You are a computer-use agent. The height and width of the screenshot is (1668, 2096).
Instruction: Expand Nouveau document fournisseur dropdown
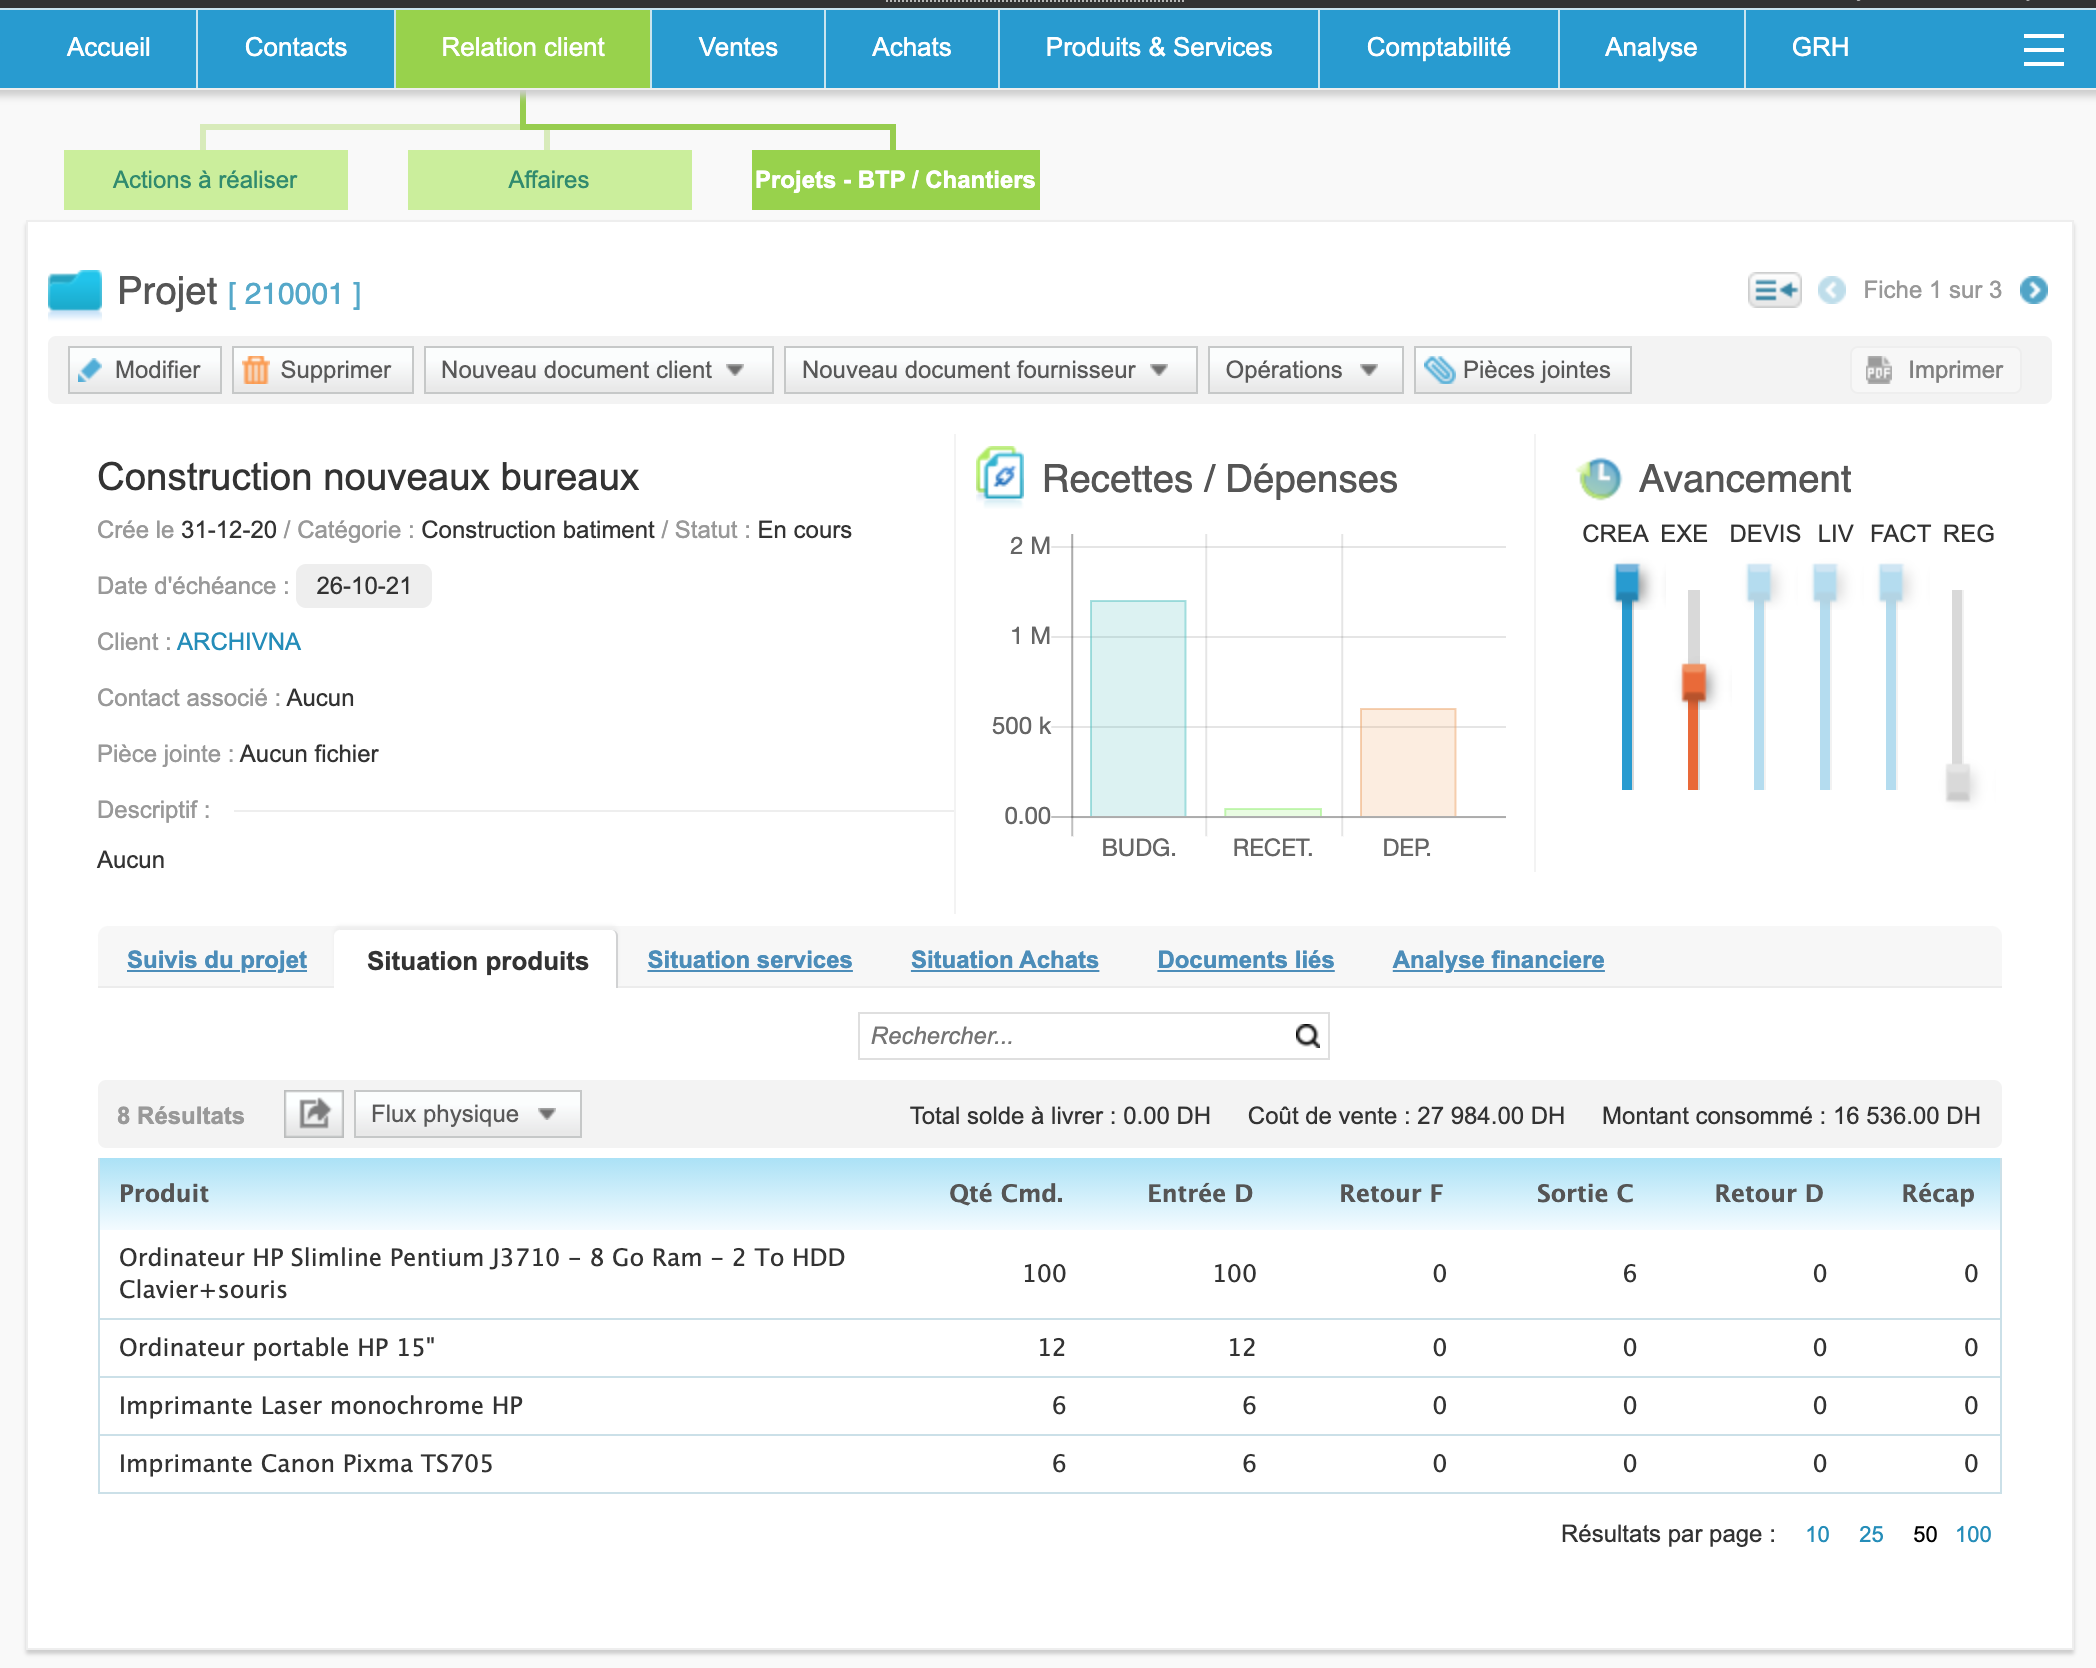pyautogui.click(x=989, y=370)
